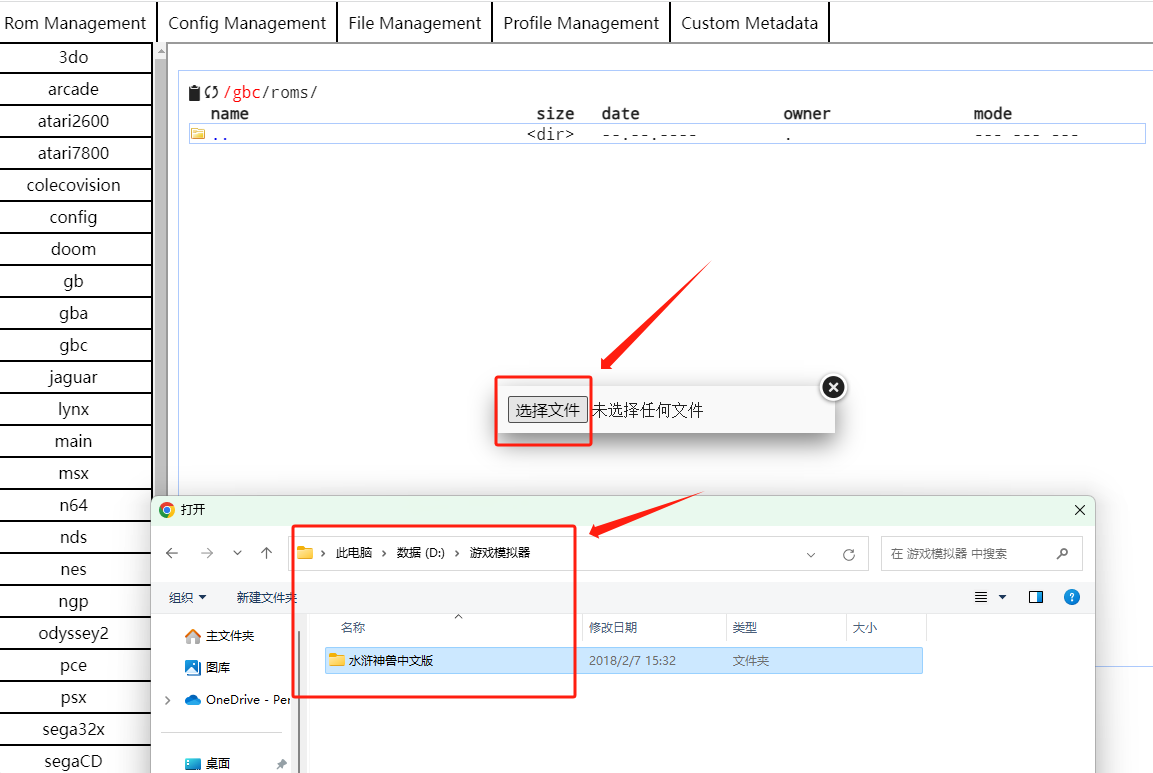Screen dimensions: 1153x773
Task: Open the File Management tab
Action: [415, 23]
